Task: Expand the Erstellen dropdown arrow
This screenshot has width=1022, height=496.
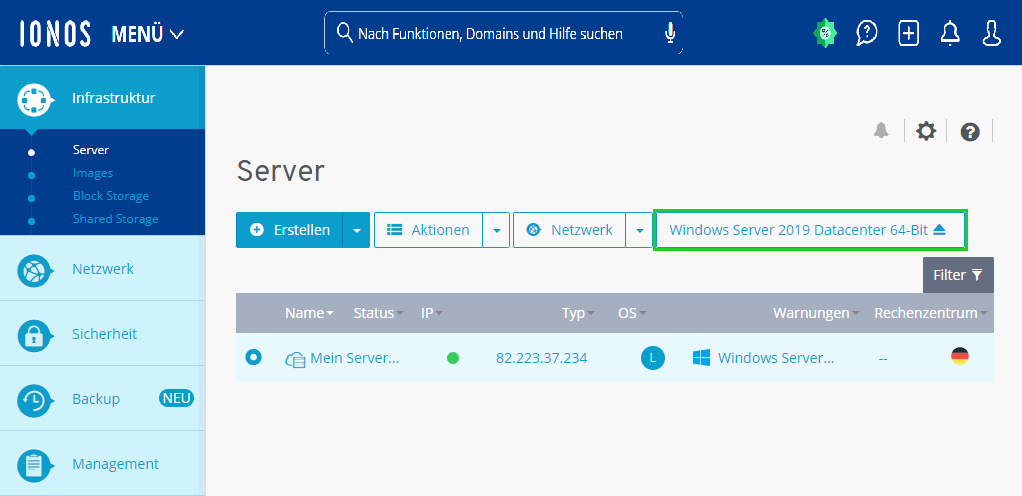Action: [357, 230]
